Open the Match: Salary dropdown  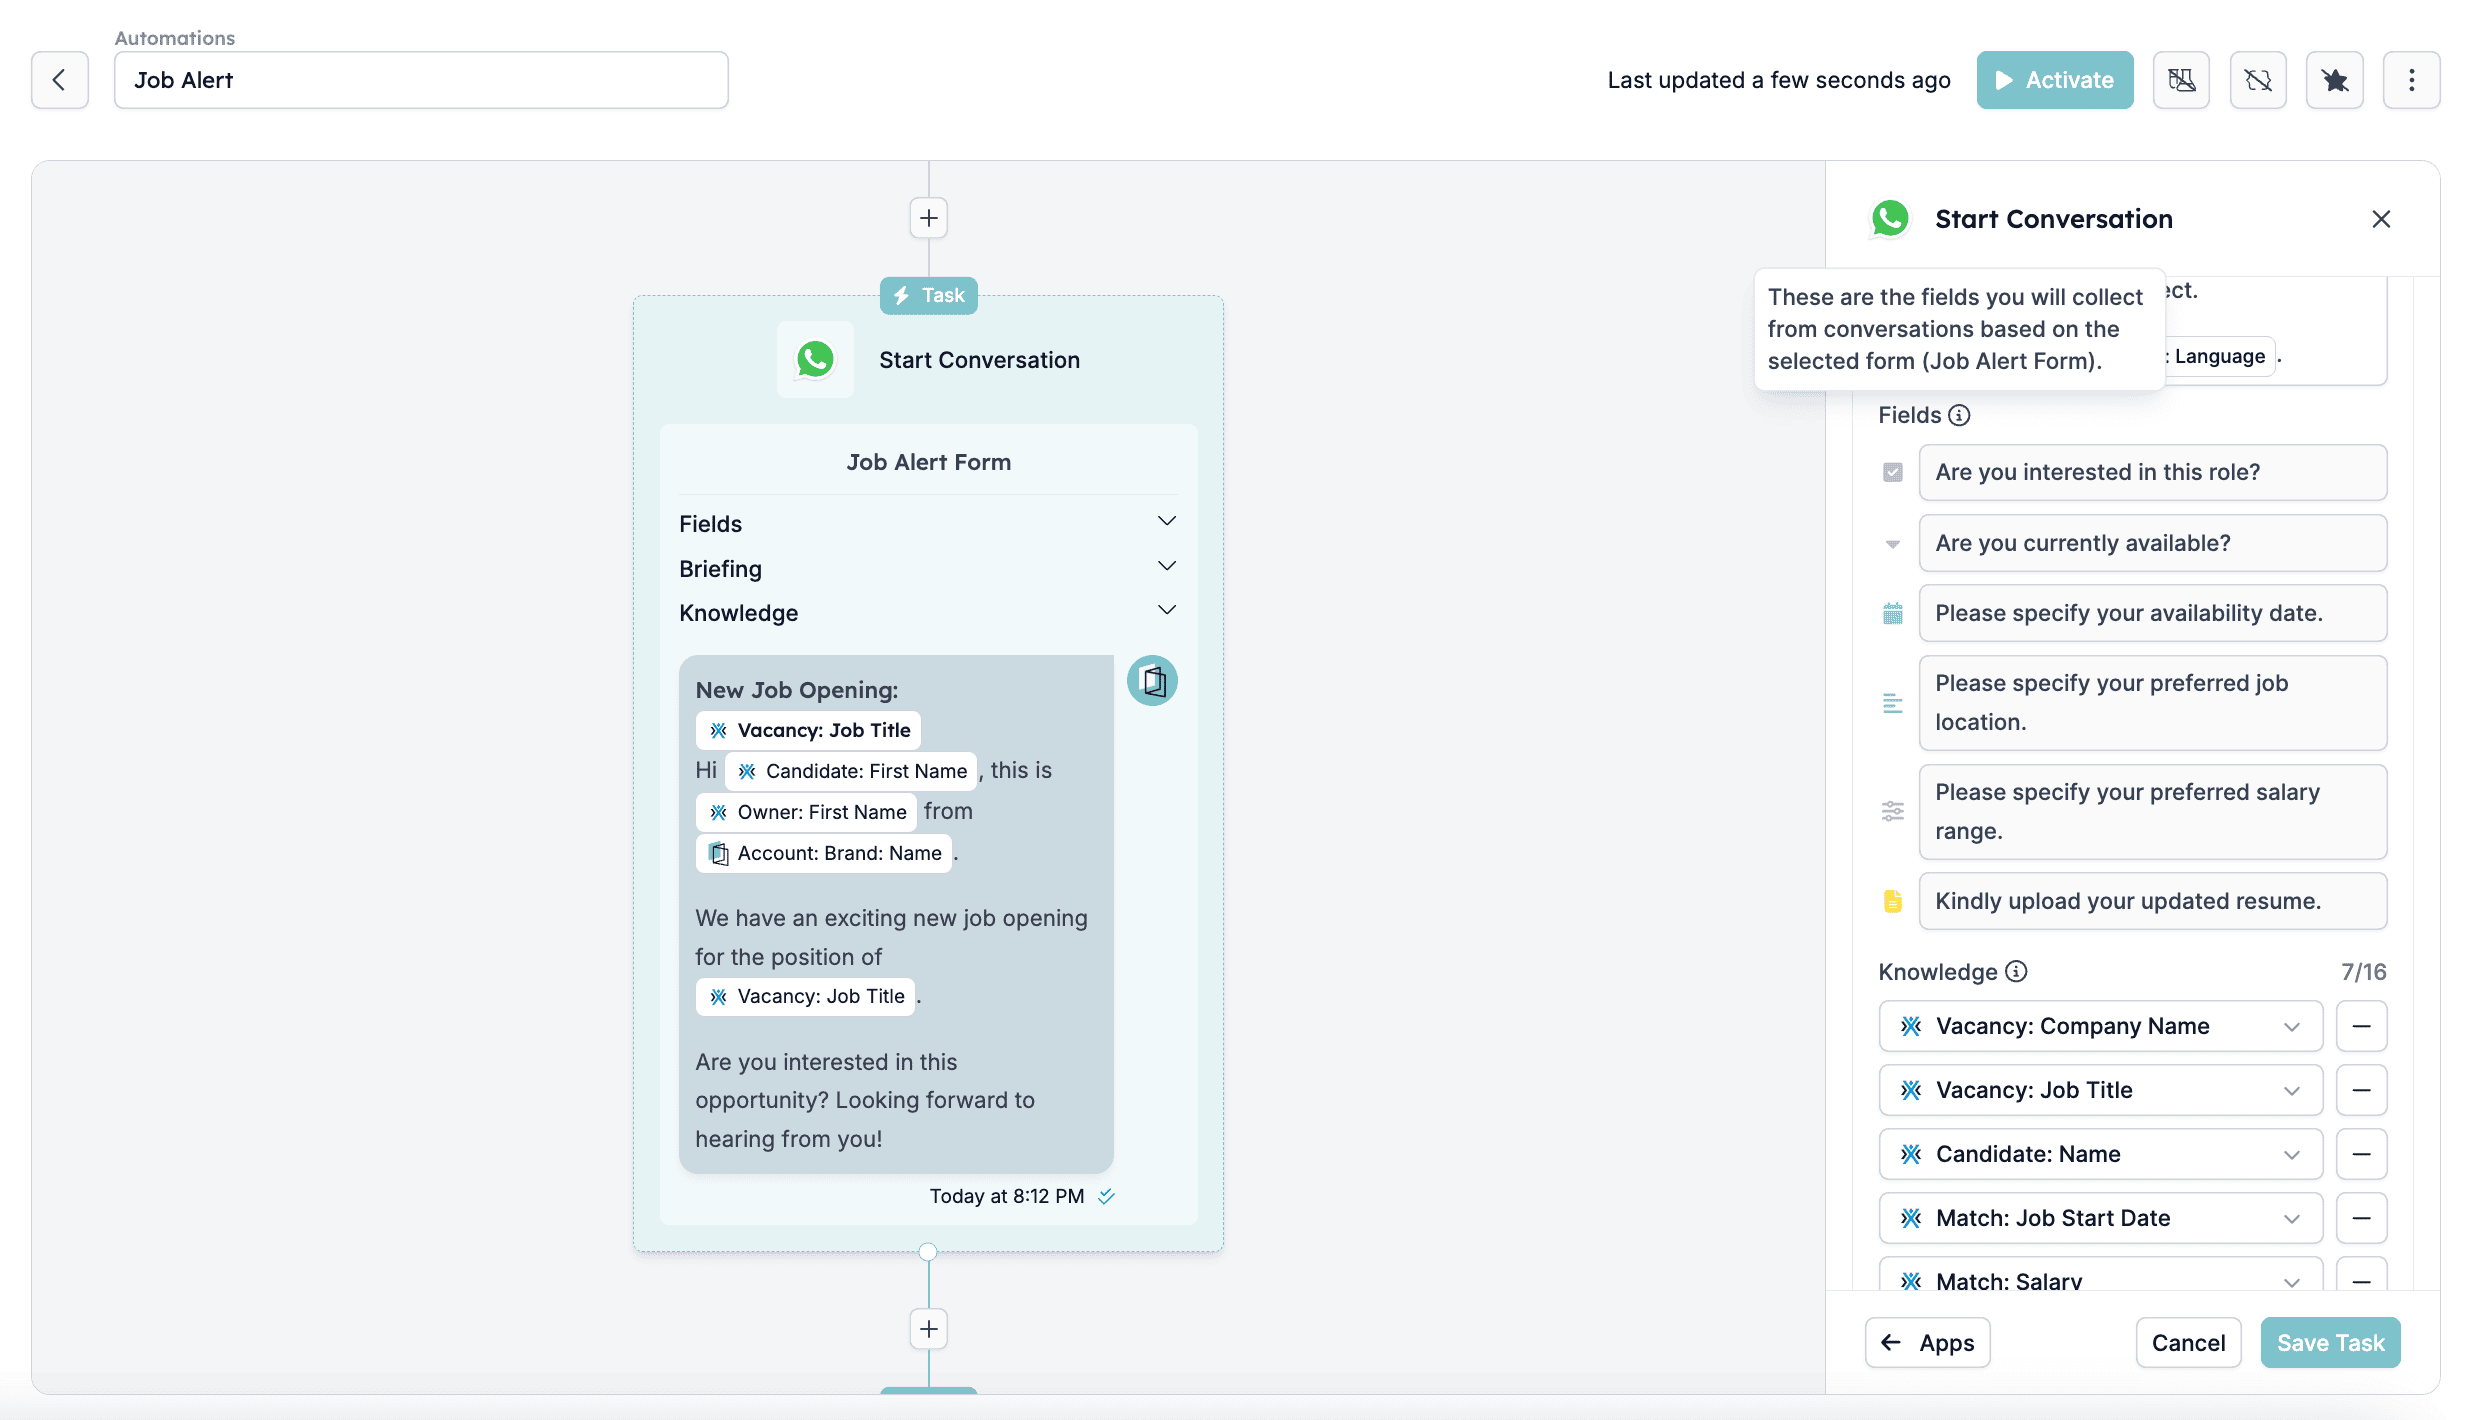[2100, 1276]
